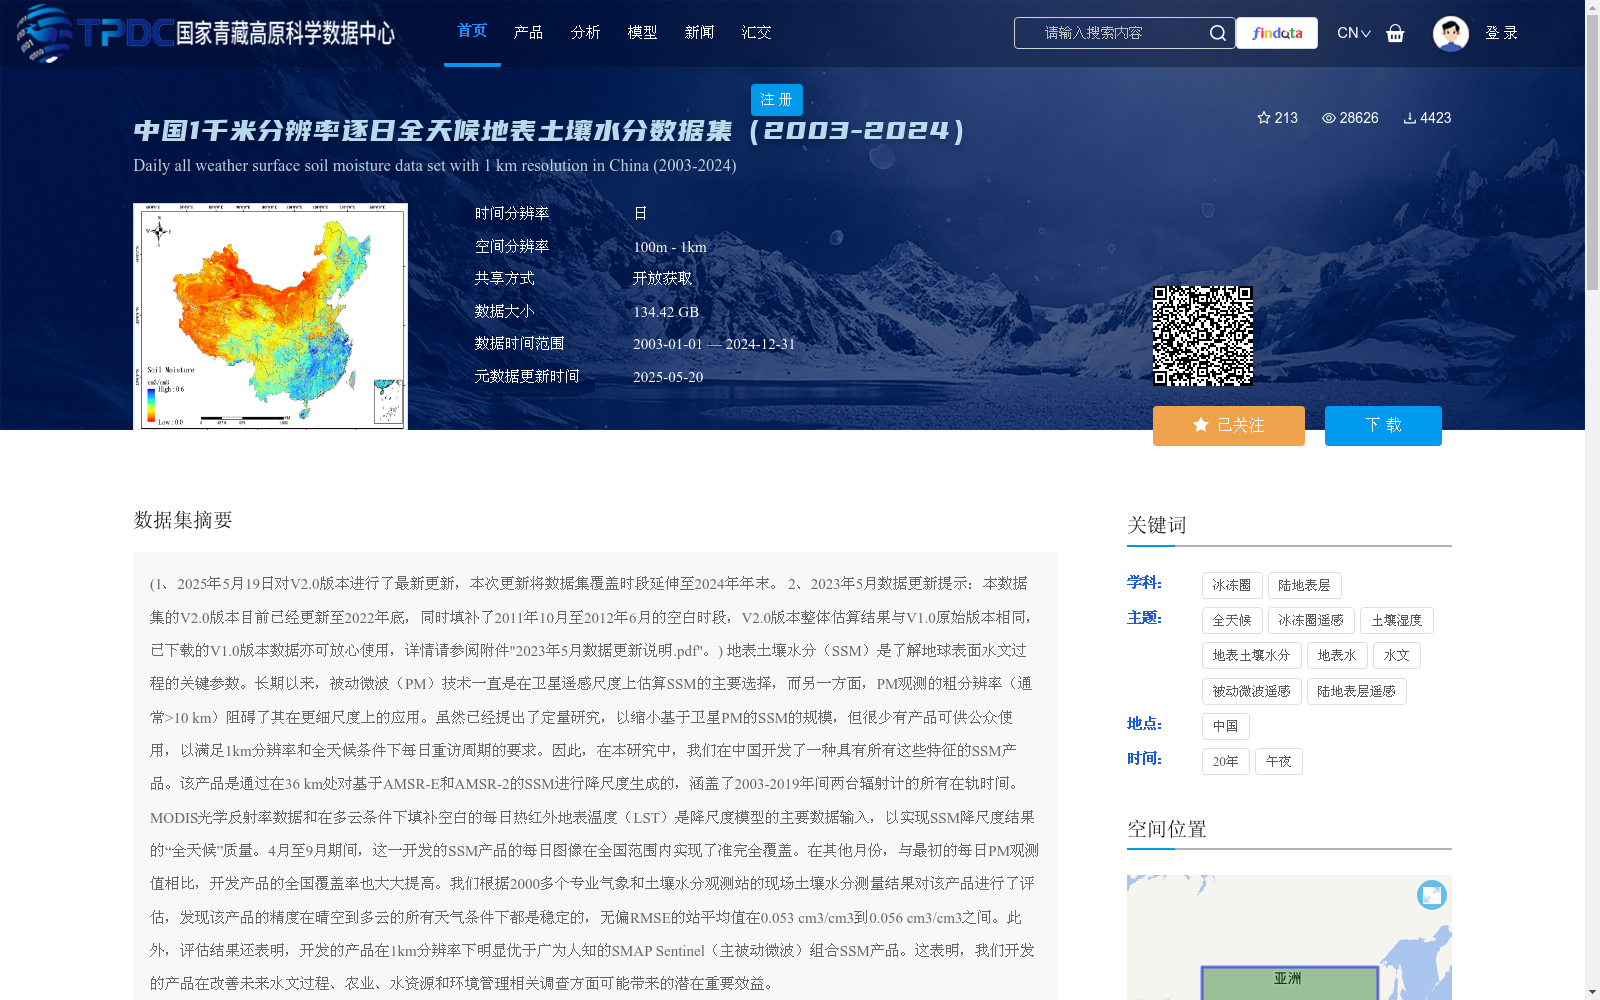Viewport: 1600px width, 1000px height.
Task: Click the 注册 register button
Action: pos(776,100)
